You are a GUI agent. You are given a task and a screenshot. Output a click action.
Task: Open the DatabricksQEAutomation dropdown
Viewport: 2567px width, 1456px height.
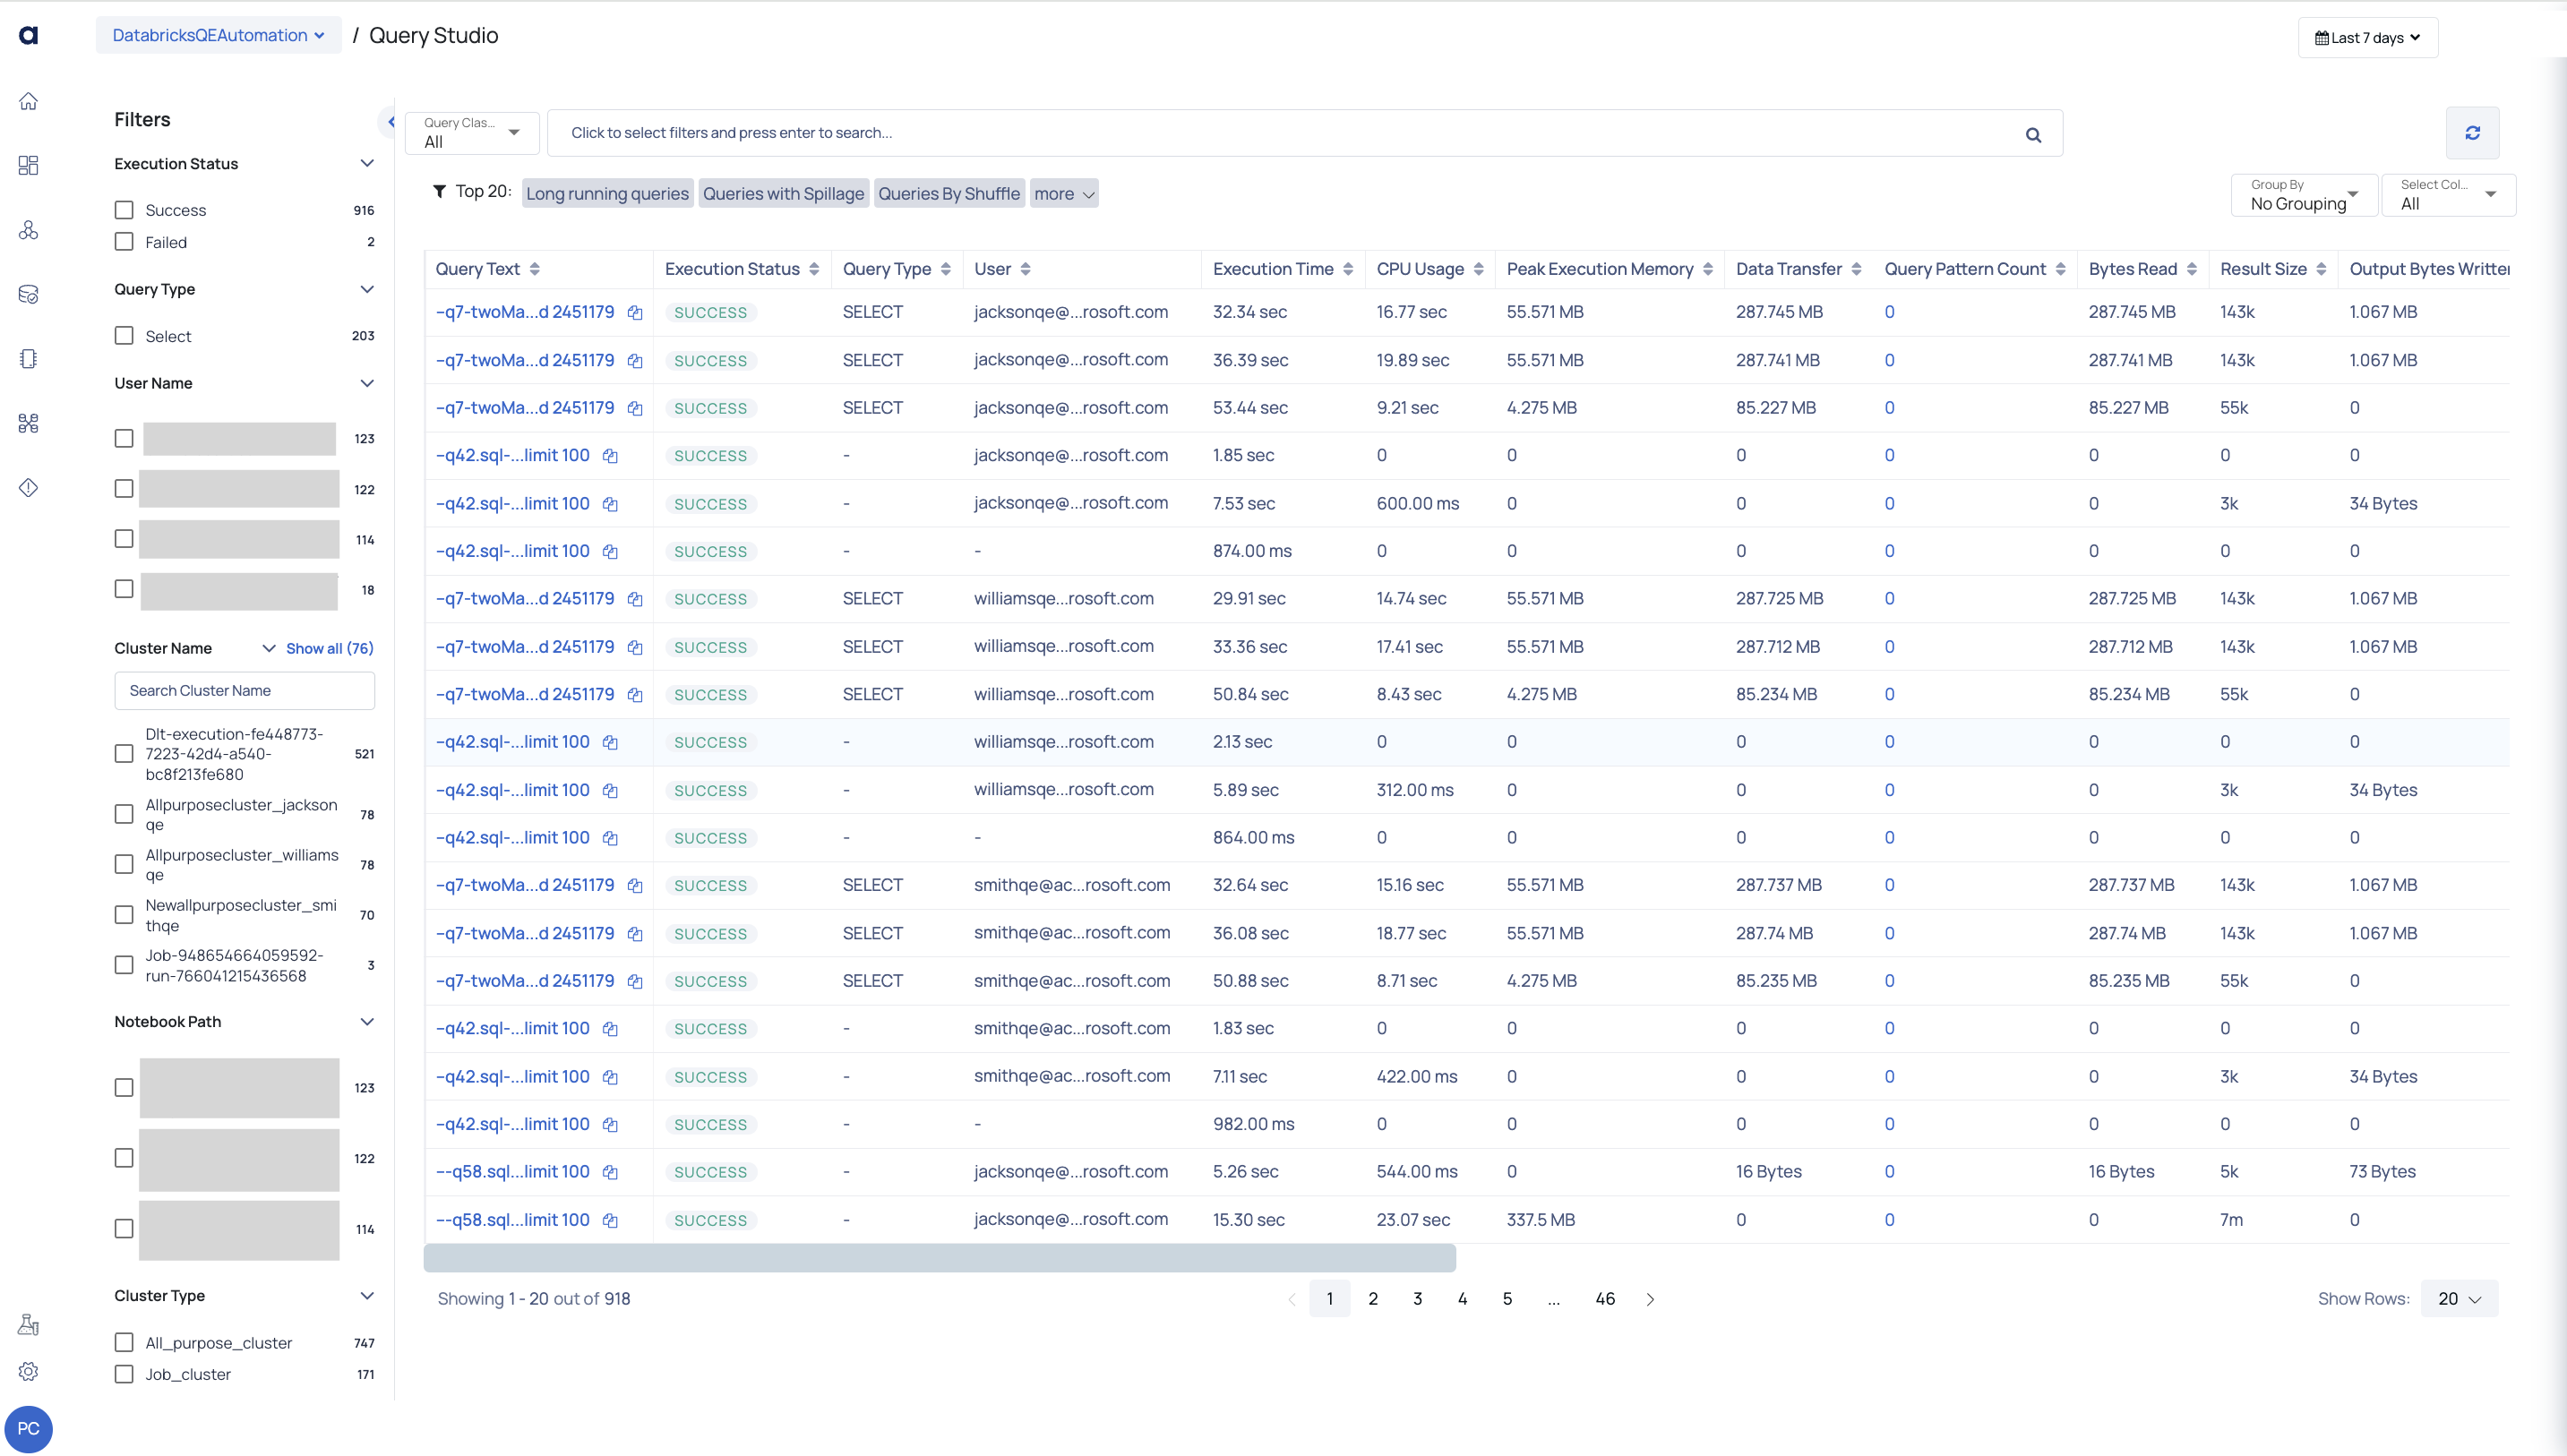[x=218, y=35]
